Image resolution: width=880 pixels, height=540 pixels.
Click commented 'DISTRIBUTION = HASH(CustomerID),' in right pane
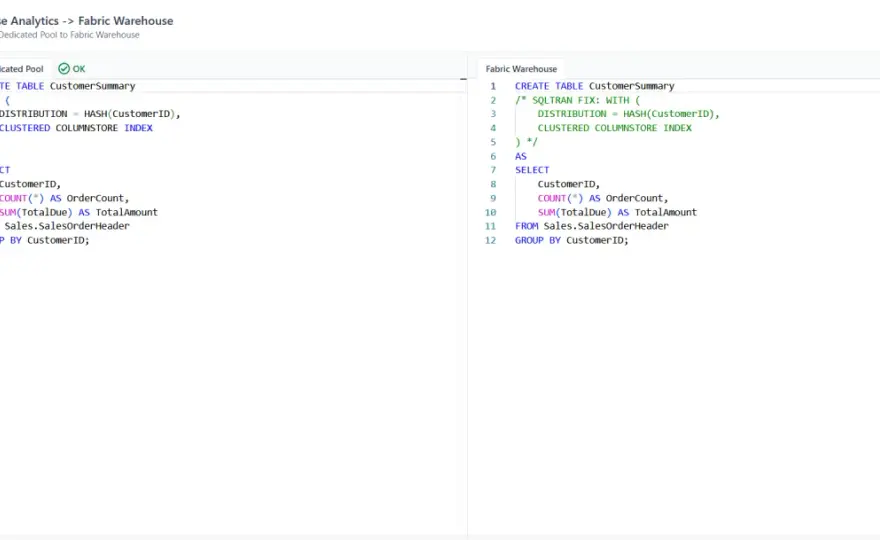coord(628,114)
